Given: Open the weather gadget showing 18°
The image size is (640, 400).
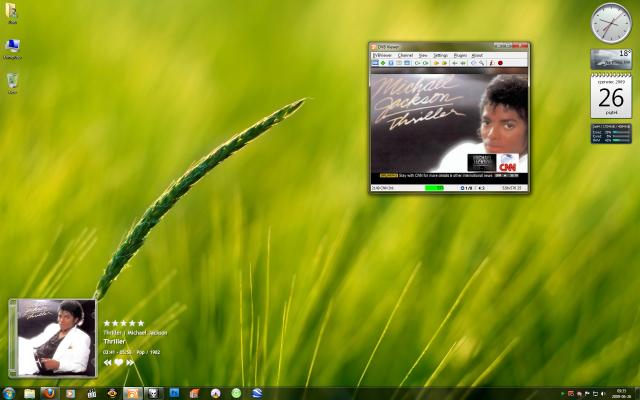Looking at the screenshot, I should tap(611, 59).
